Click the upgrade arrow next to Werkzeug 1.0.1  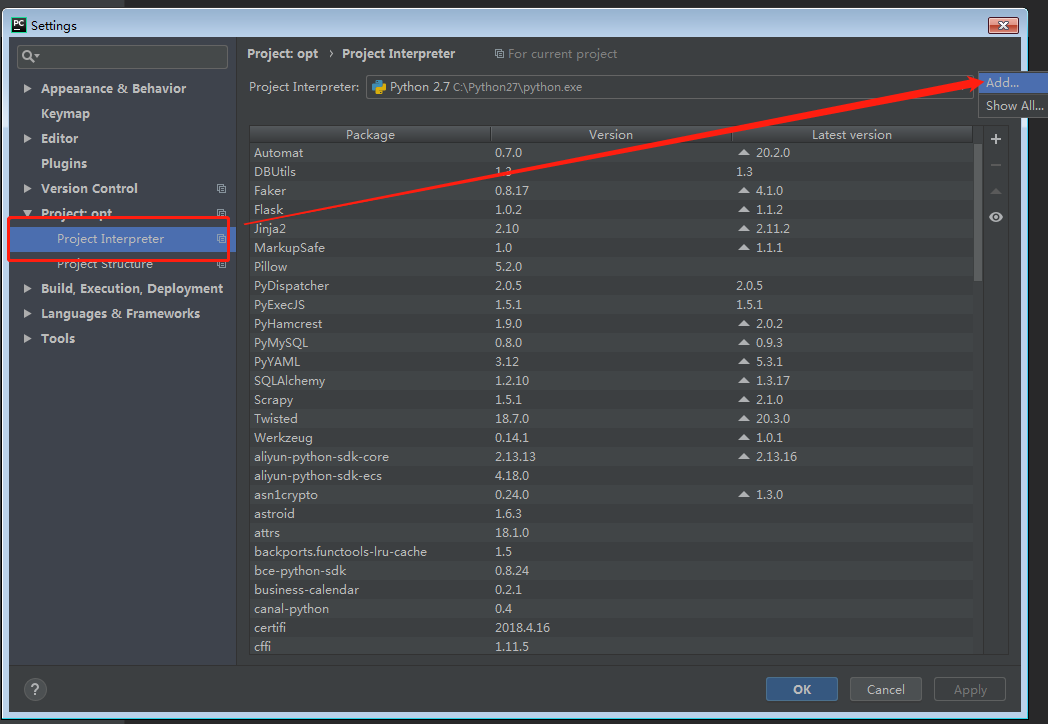pyautogui.click(x=744, y=437)
